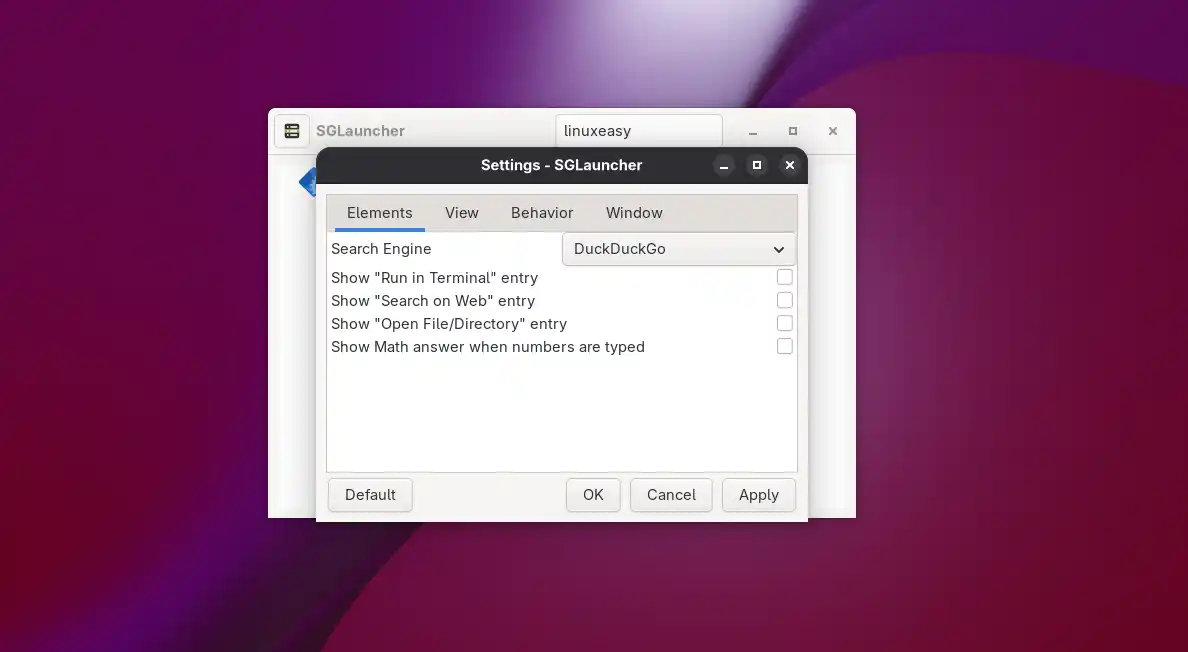This screenshot has width=1188, height=652.
Task: Click the "Show Math answer when numbers are typed" text
Action: pos(488,347)
